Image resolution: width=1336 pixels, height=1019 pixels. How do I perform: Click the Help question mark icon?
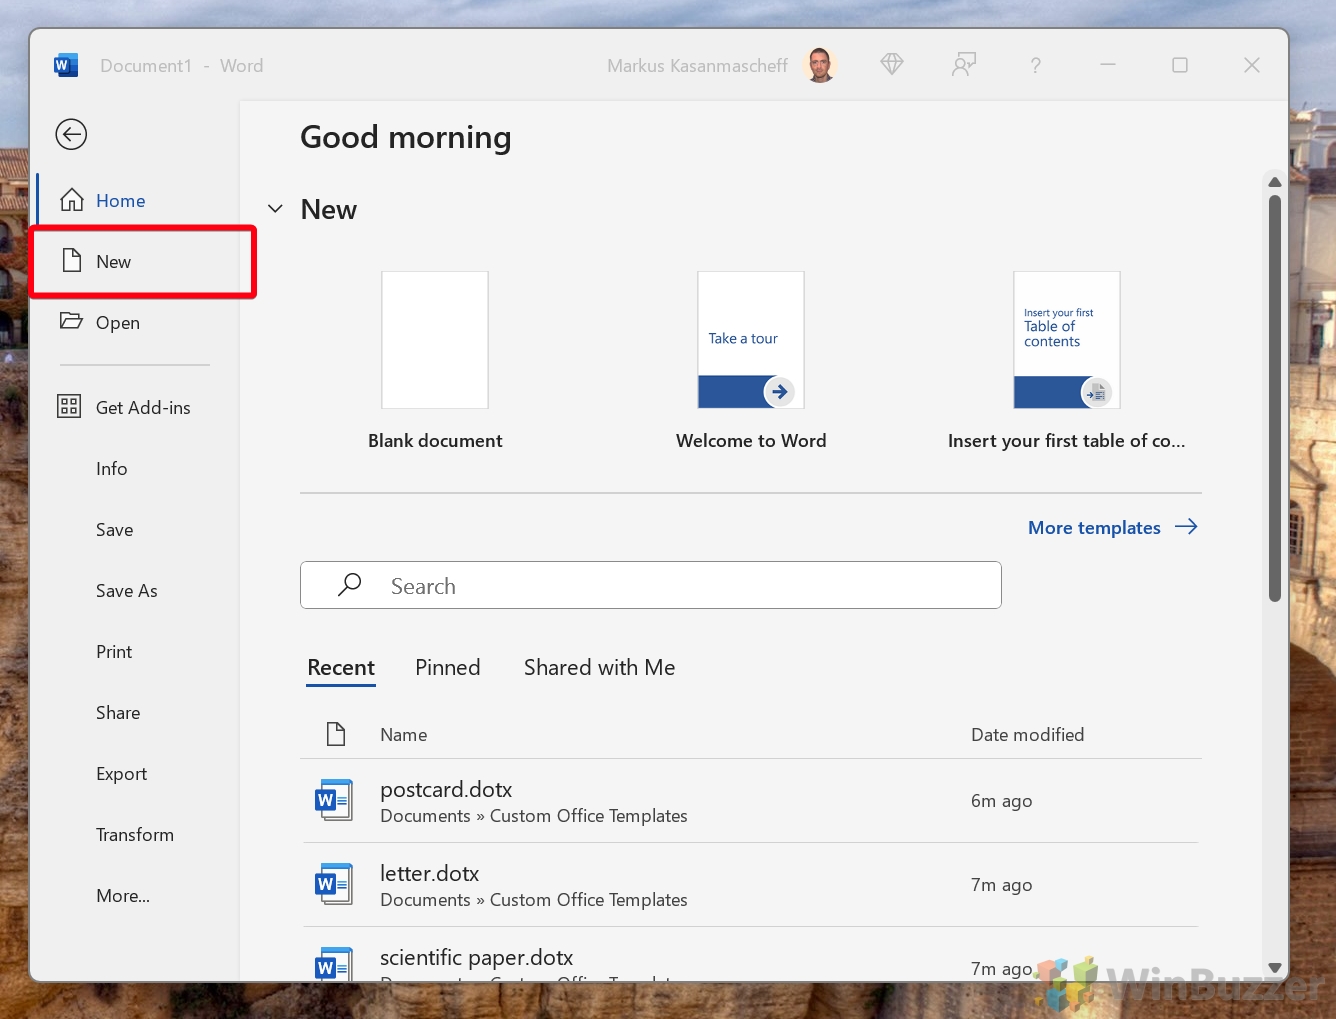click(1035, 66)
